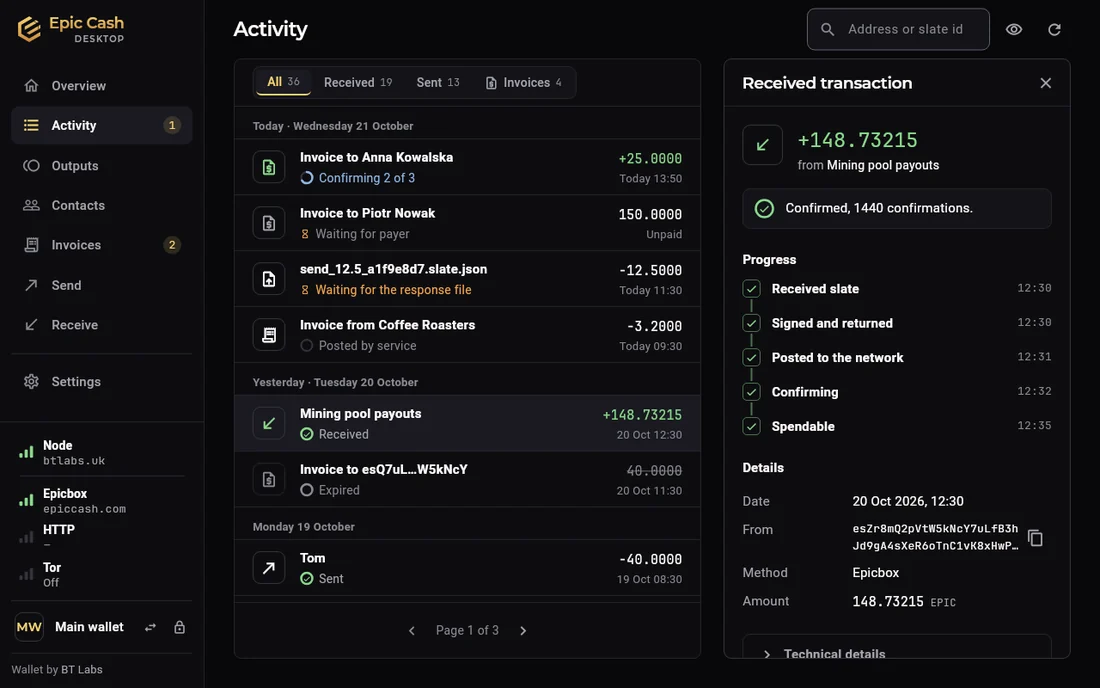Go to the next page of activity
The image size is (1100, 688).
tap(523, 630)
